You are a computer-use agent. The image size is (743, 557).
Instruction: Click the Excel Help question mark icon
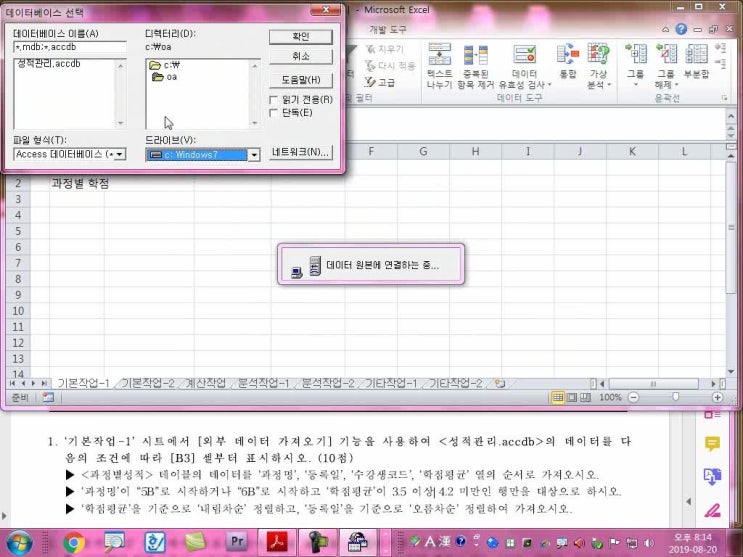(681, 29)
